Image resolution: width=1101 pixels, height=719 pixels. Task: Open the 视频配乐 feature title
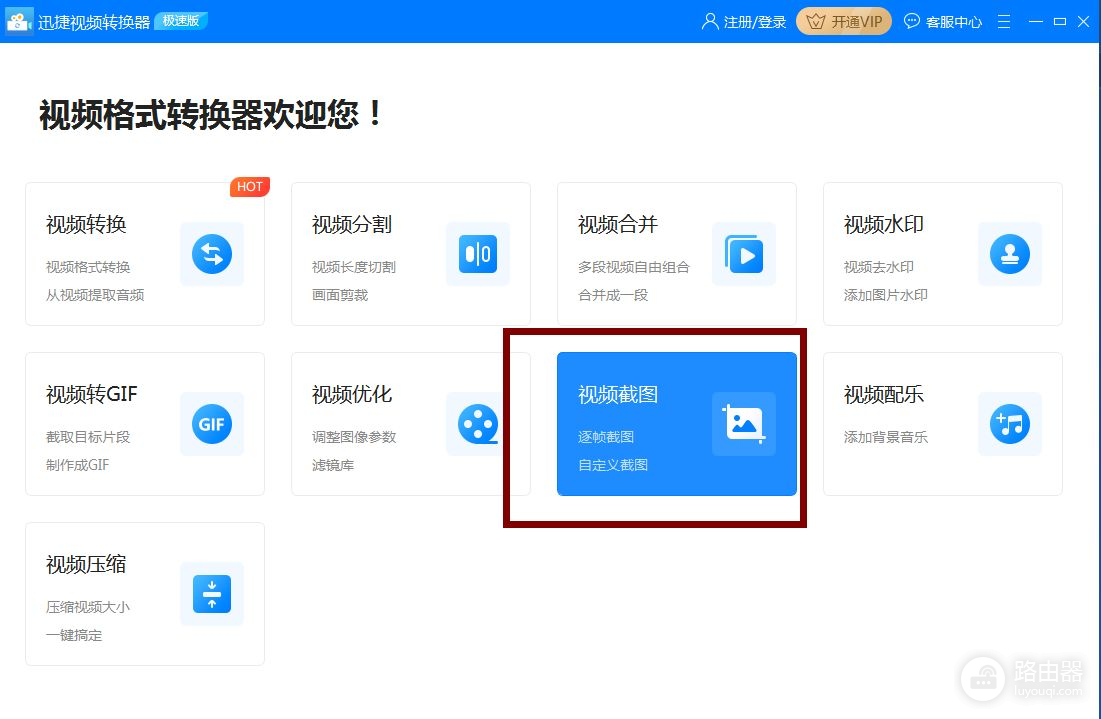point(884,395)
